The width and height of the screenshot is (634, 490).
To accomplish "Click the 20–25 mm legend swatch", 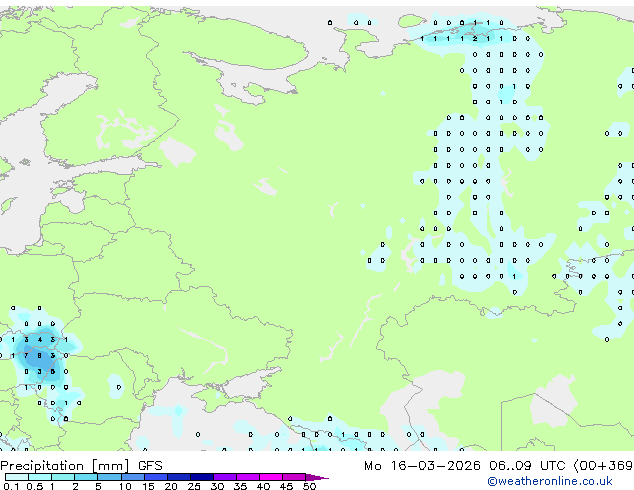I will (179, 477).
